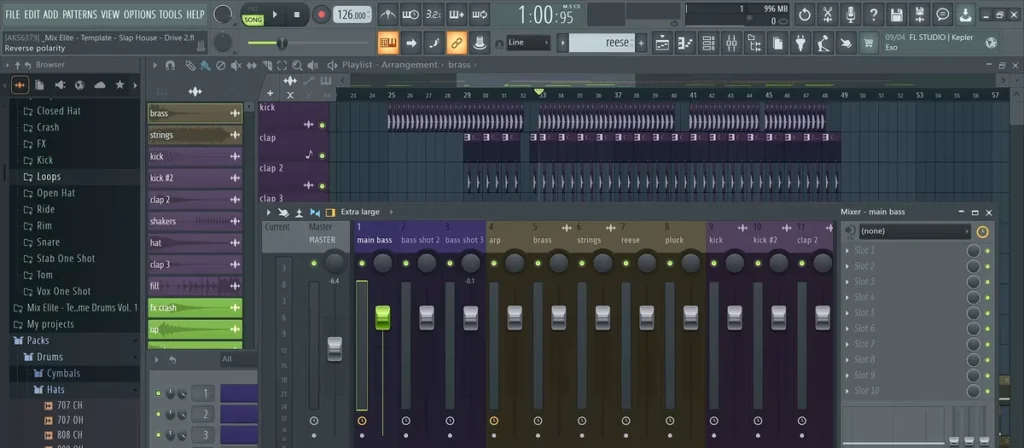Expand Slot 1 options arrow
Screen dimensions: 1024x448
pyautogui.click(x=848, y=251)
